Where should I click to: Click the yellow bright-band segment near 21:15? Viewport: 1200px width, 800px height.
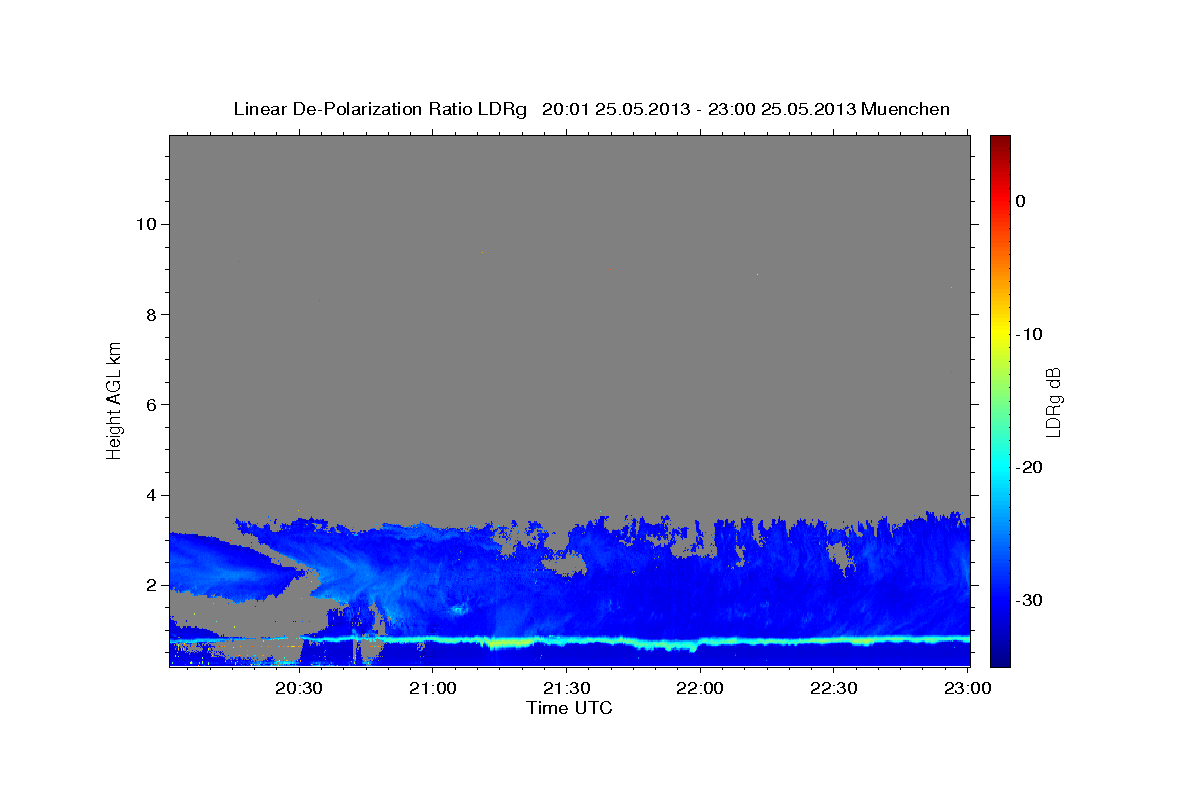(x=508, y=641)
